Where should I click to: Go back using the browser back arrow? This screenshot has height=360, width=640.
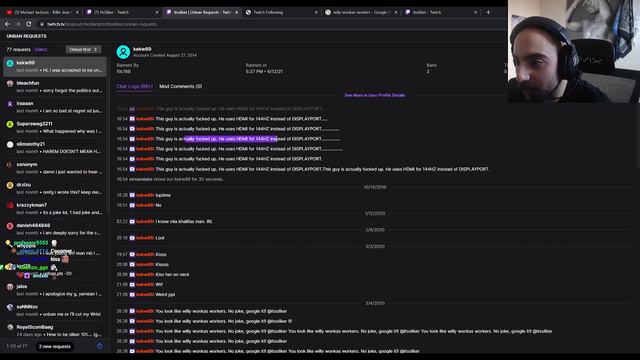click(x=7, y=24)
